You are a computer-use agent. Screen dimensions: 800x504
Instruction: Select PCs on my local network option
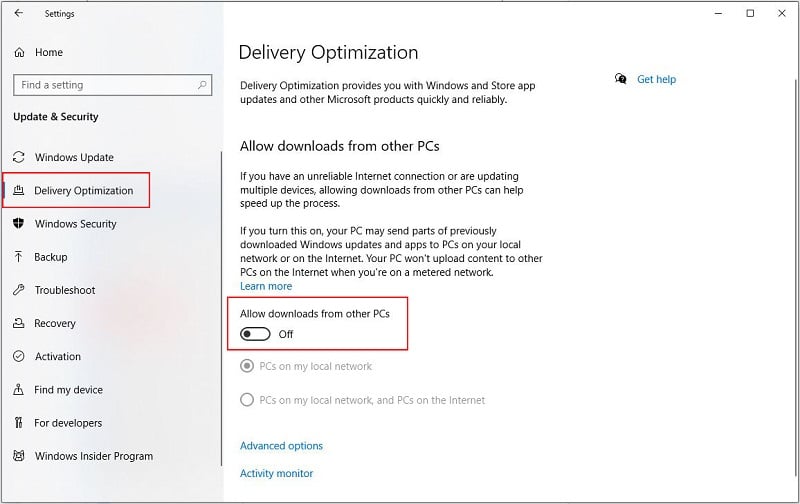pos(247,366)
